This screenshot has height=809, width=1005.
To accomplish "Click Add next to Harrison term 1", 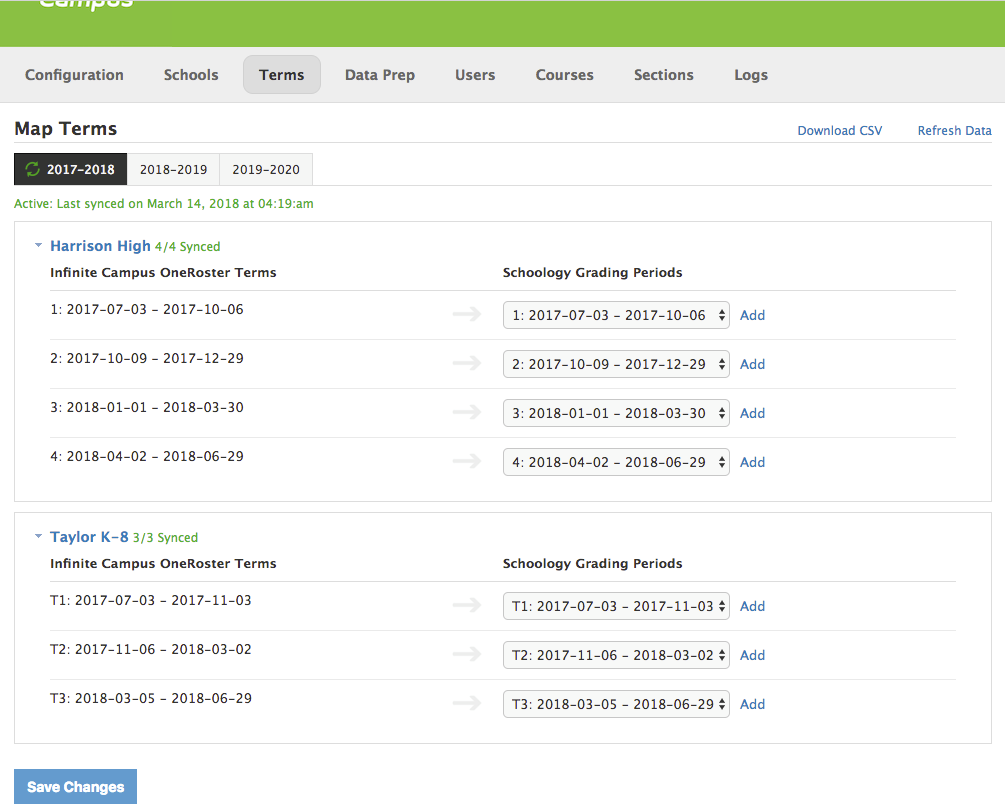I will pos(752,315).
